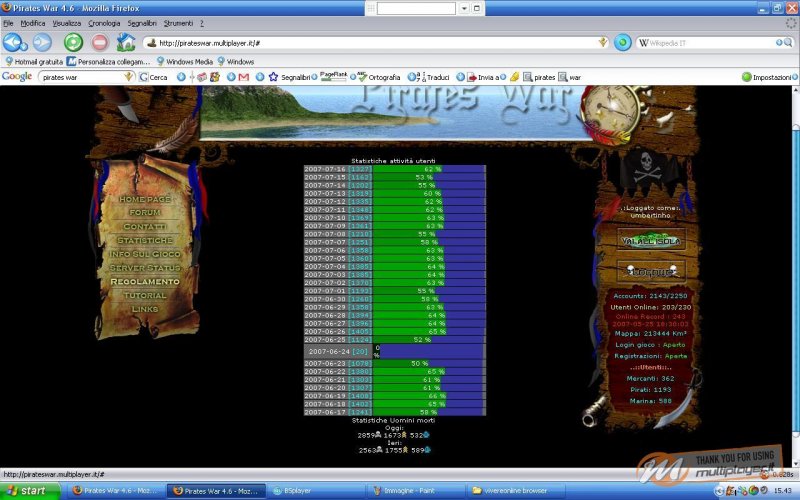This screenshot has height=500, width=800.
Task: Click the Wikipedia search magnifier icon
Action: coord(789,43)
